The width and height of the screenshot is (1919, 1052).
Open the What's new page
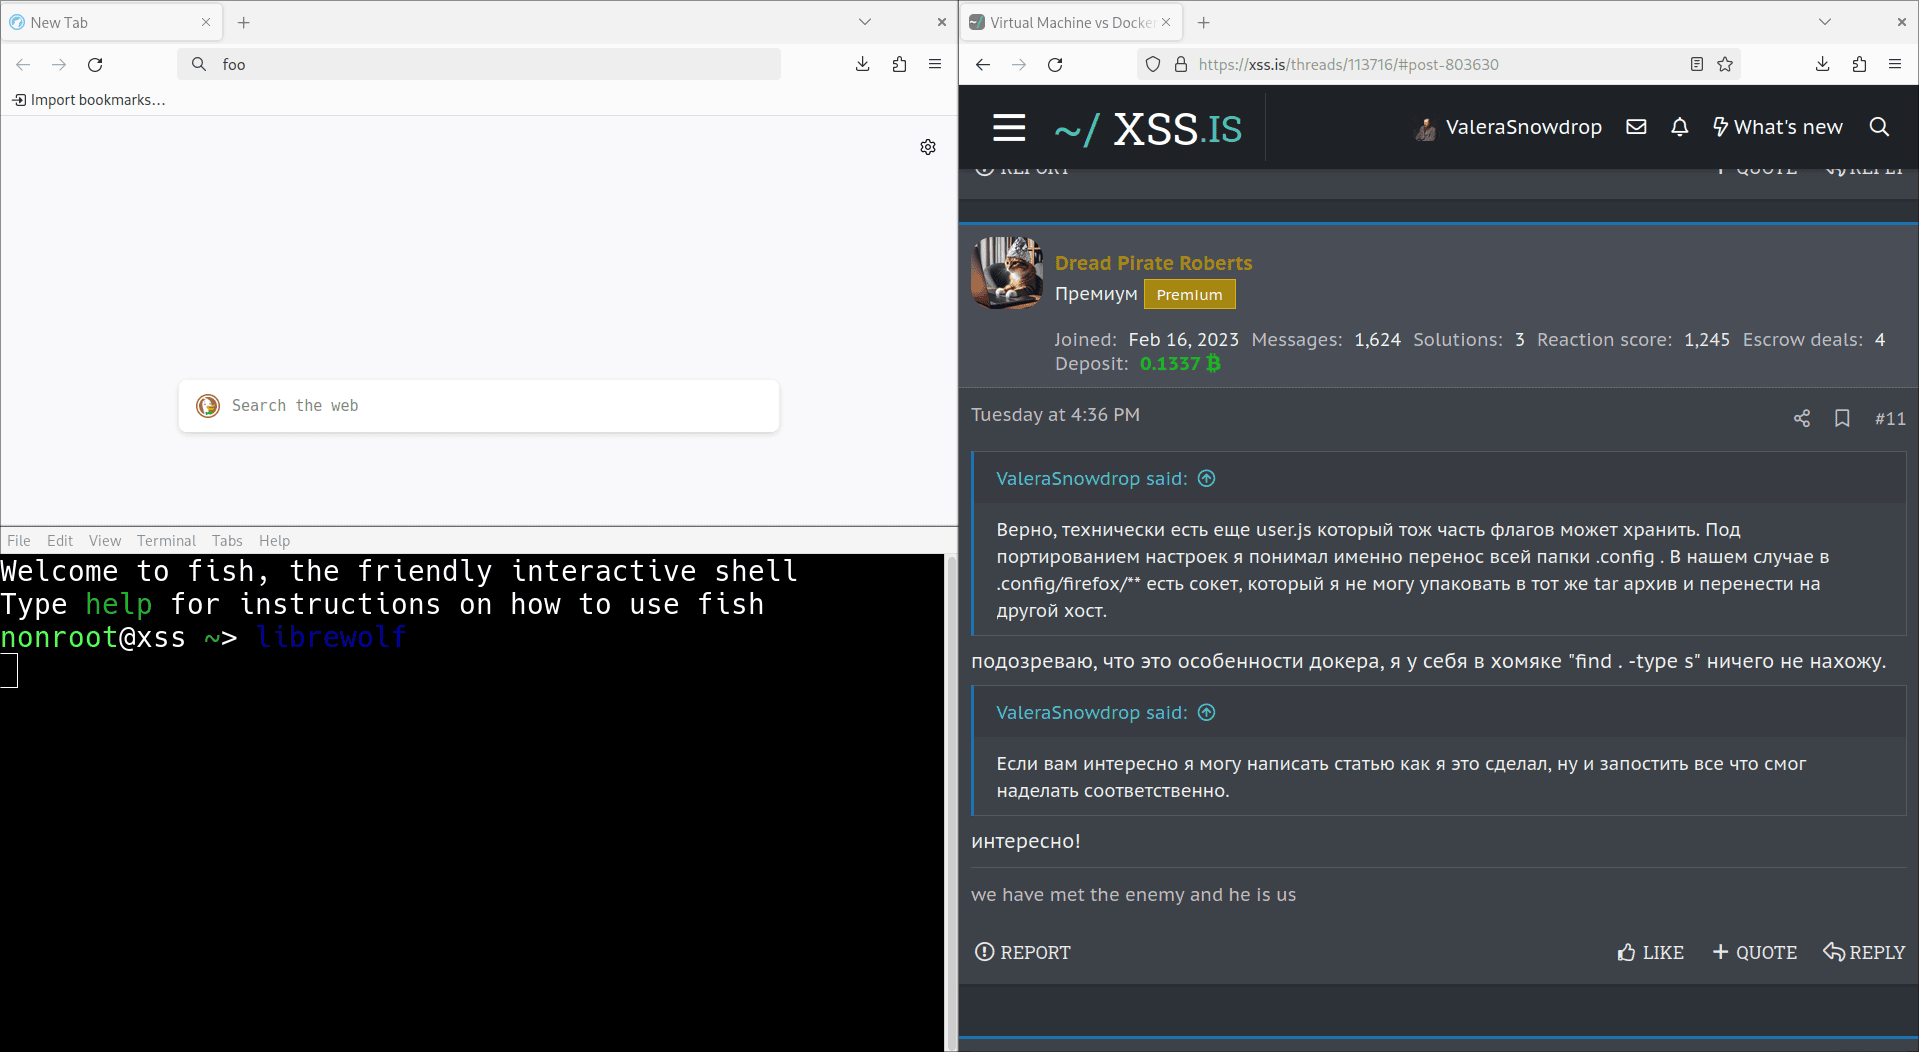pyautogui.click(x=1777, y=127)
